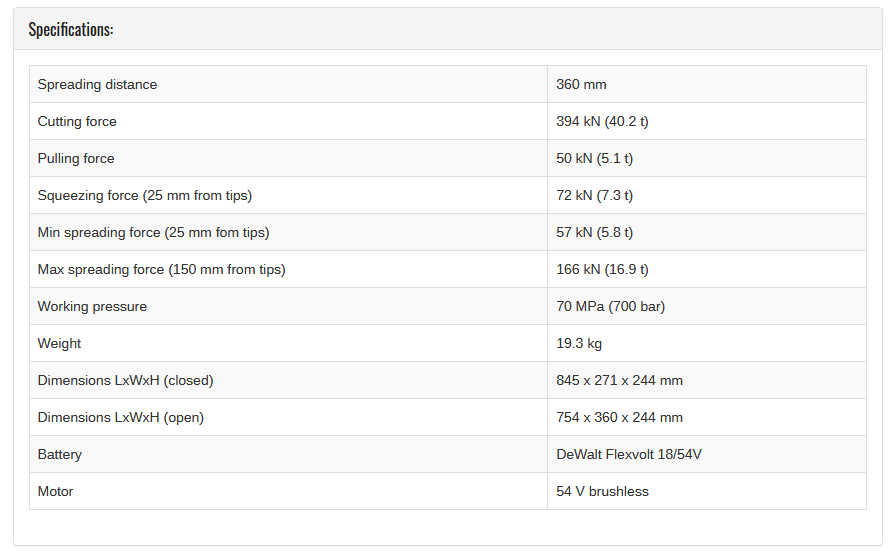Click the Specifications panel heading

click(x=71, y=29)
